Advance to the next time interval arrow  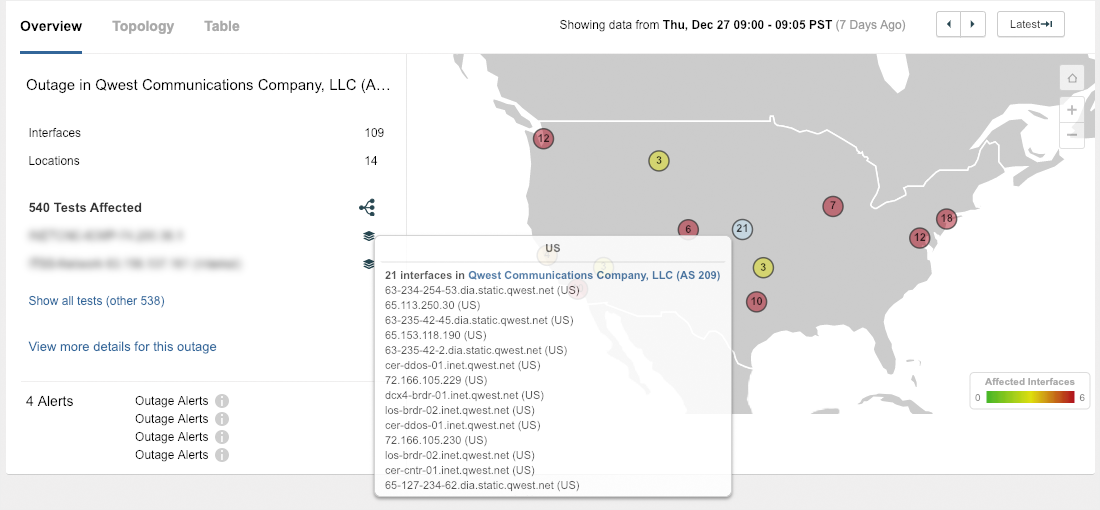coord(973,25)
